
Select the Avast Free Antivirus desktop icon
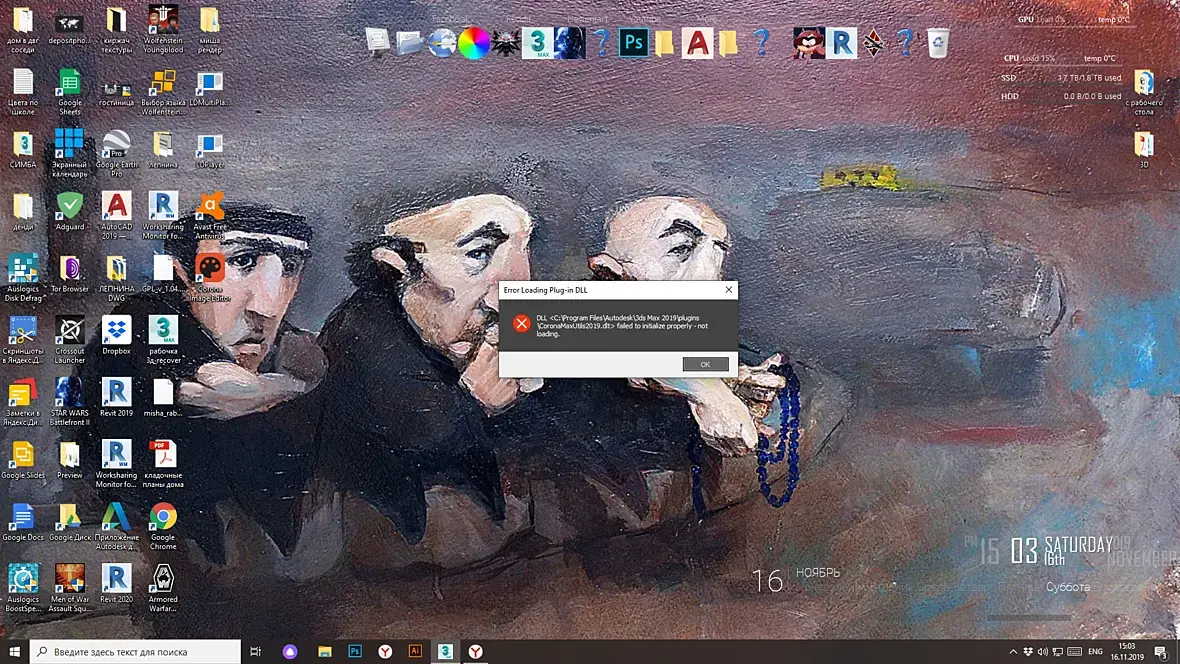tap(209, 215)
